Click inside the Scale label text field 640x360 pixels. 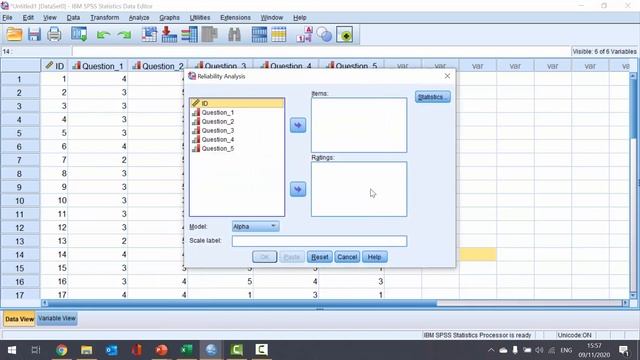point(320,241)
